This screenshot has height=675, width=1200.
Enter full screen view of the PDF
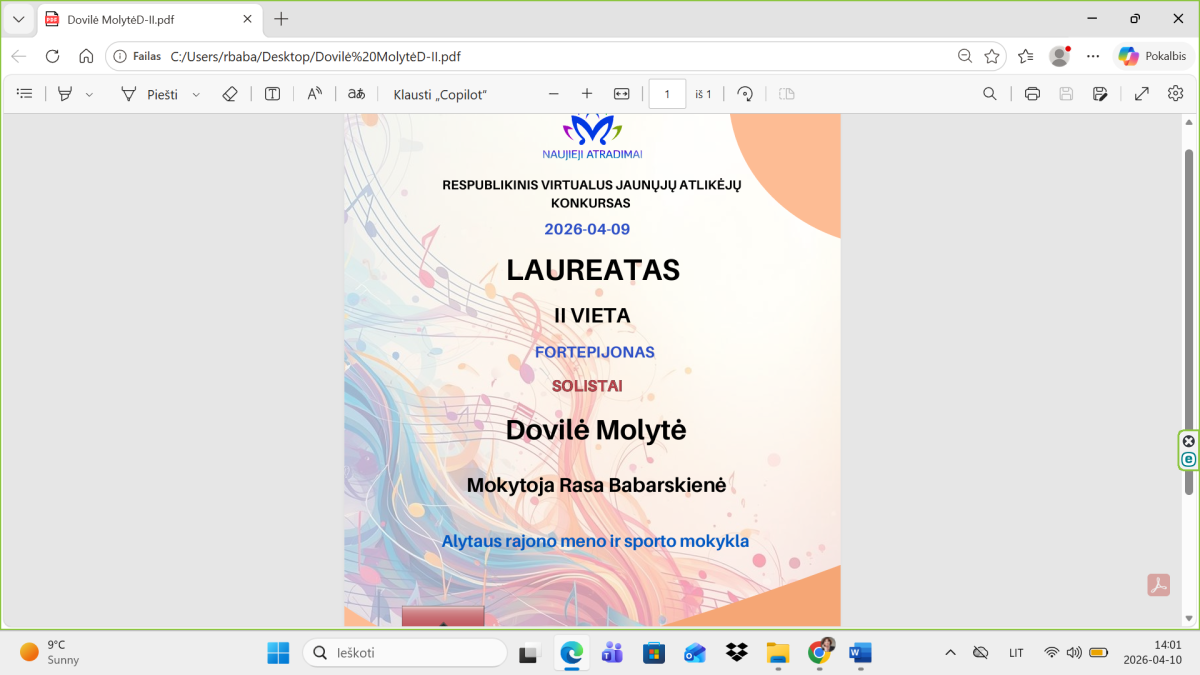(1141, 94)
